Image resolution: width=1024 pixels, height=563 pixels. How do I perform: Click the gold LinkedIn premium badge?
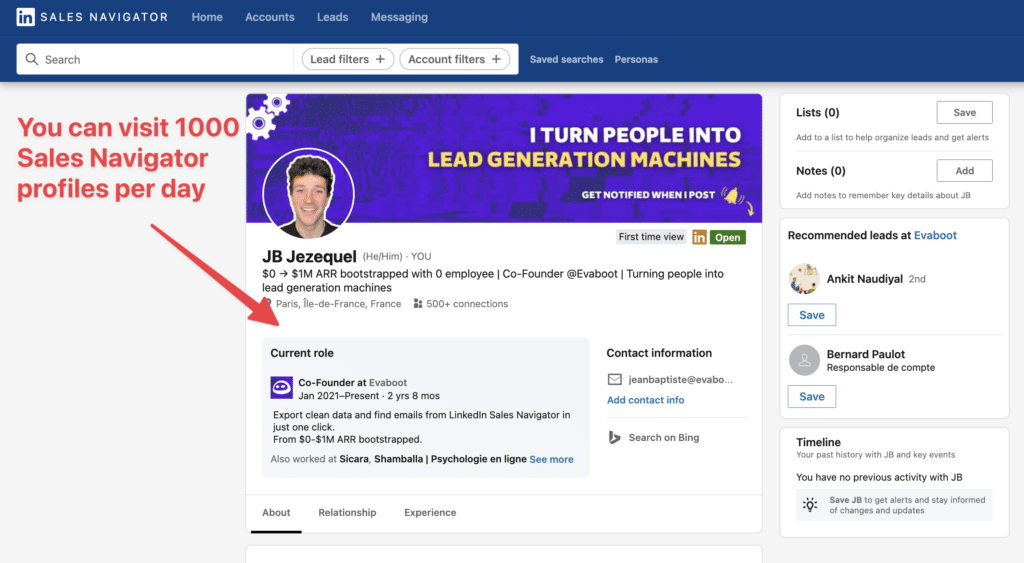[699, 237]
